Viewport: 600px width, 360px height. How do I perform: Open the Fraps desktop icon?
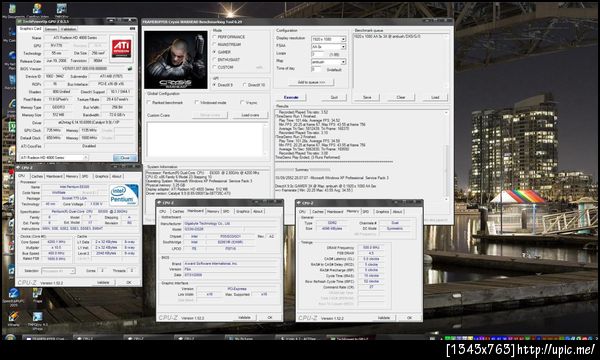[37, 295]
